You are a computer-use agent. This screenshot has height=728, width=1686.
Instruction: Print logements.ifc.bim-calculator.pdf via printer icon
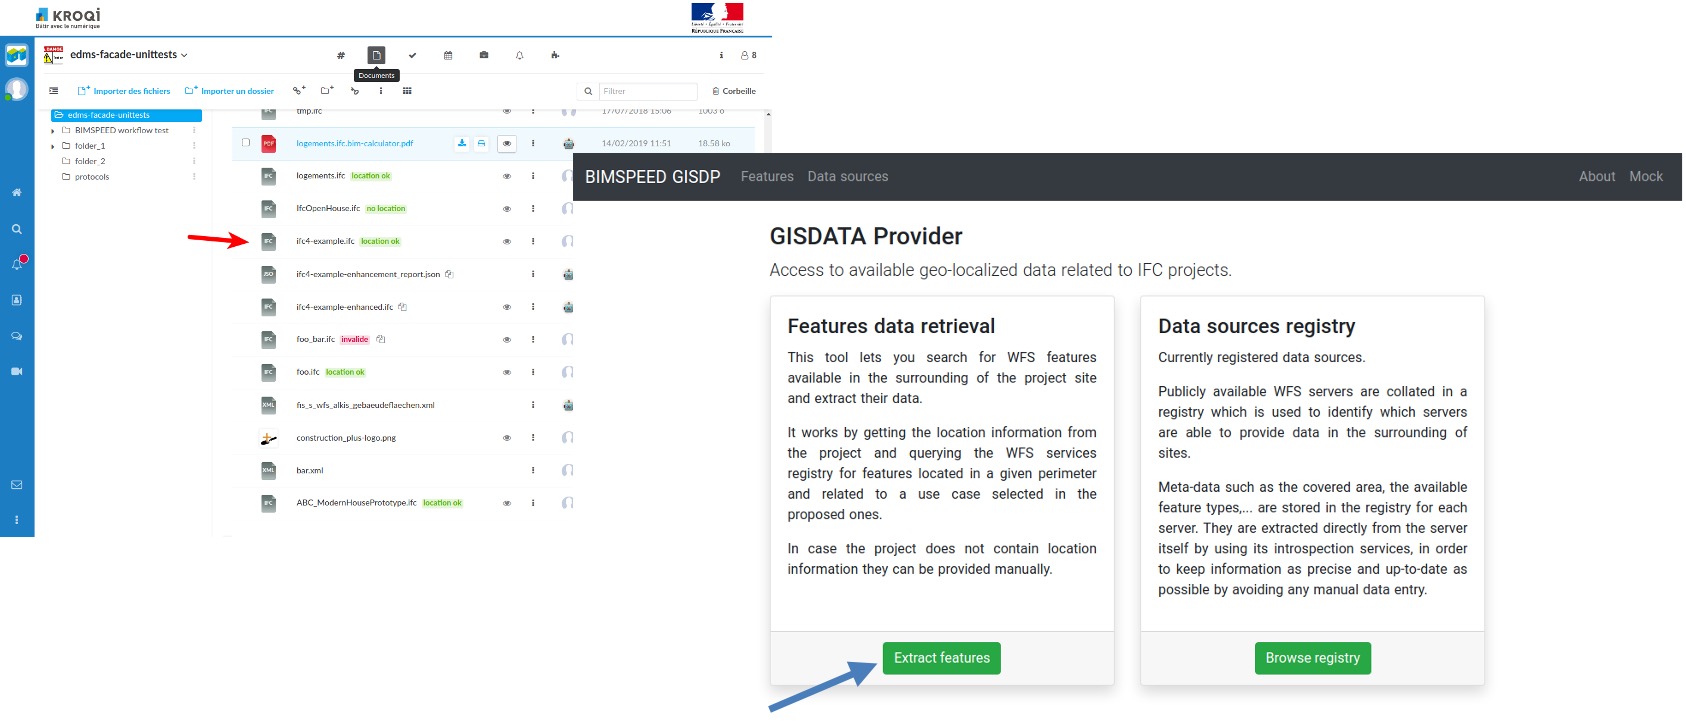coord(481,143)
